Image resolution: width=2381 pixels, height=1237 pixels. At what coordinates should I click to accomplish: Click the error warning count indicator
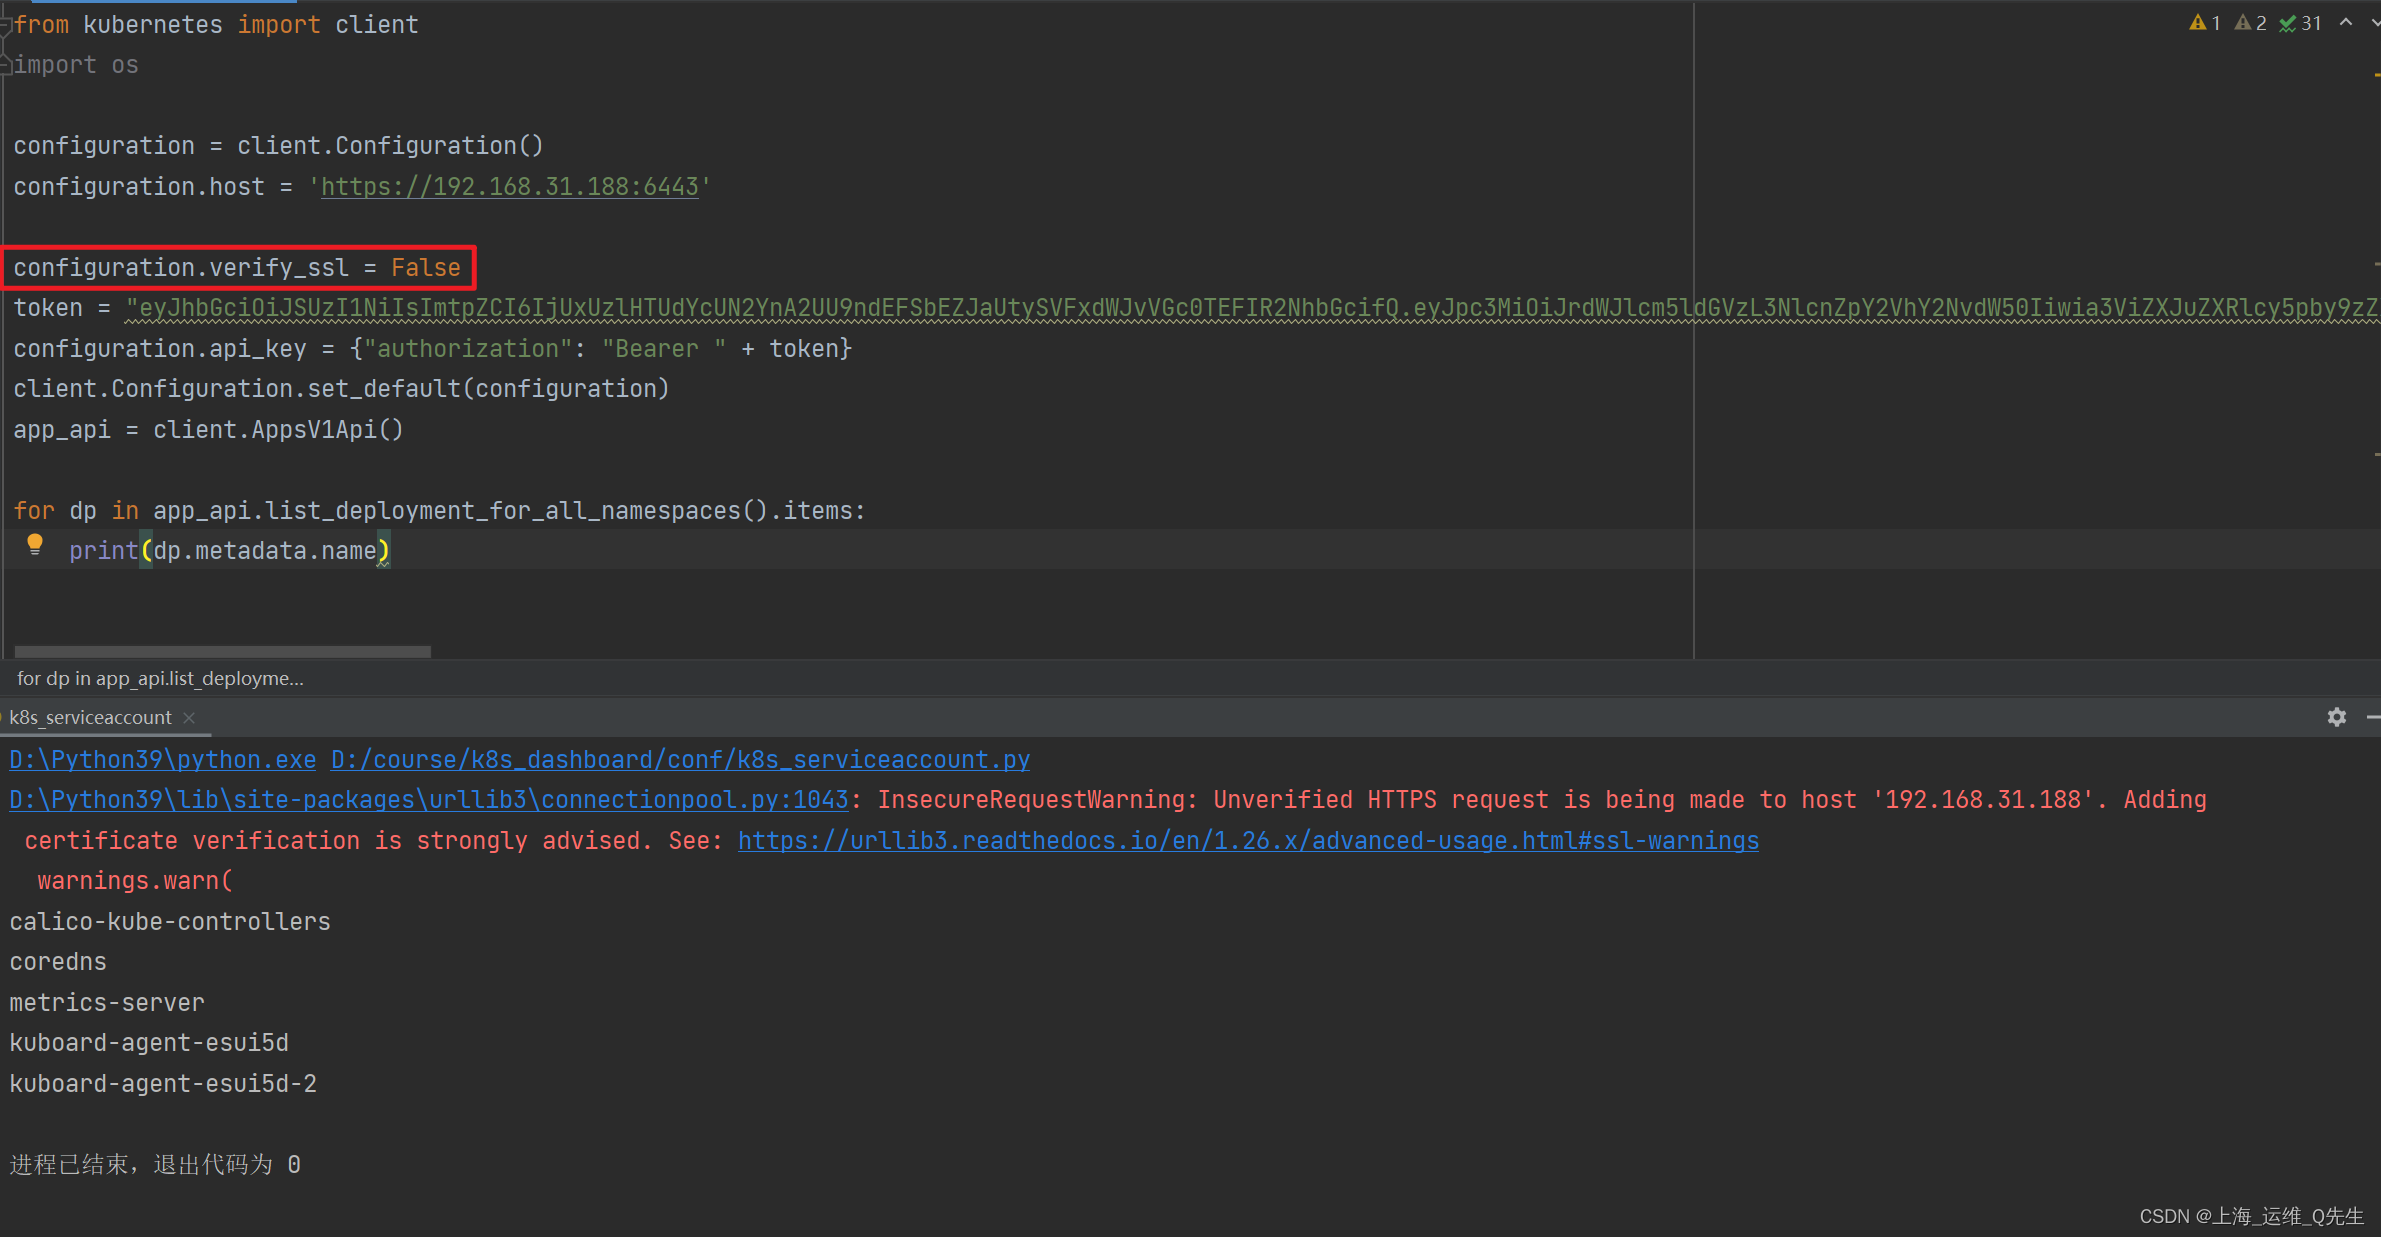click(2204, 23)
